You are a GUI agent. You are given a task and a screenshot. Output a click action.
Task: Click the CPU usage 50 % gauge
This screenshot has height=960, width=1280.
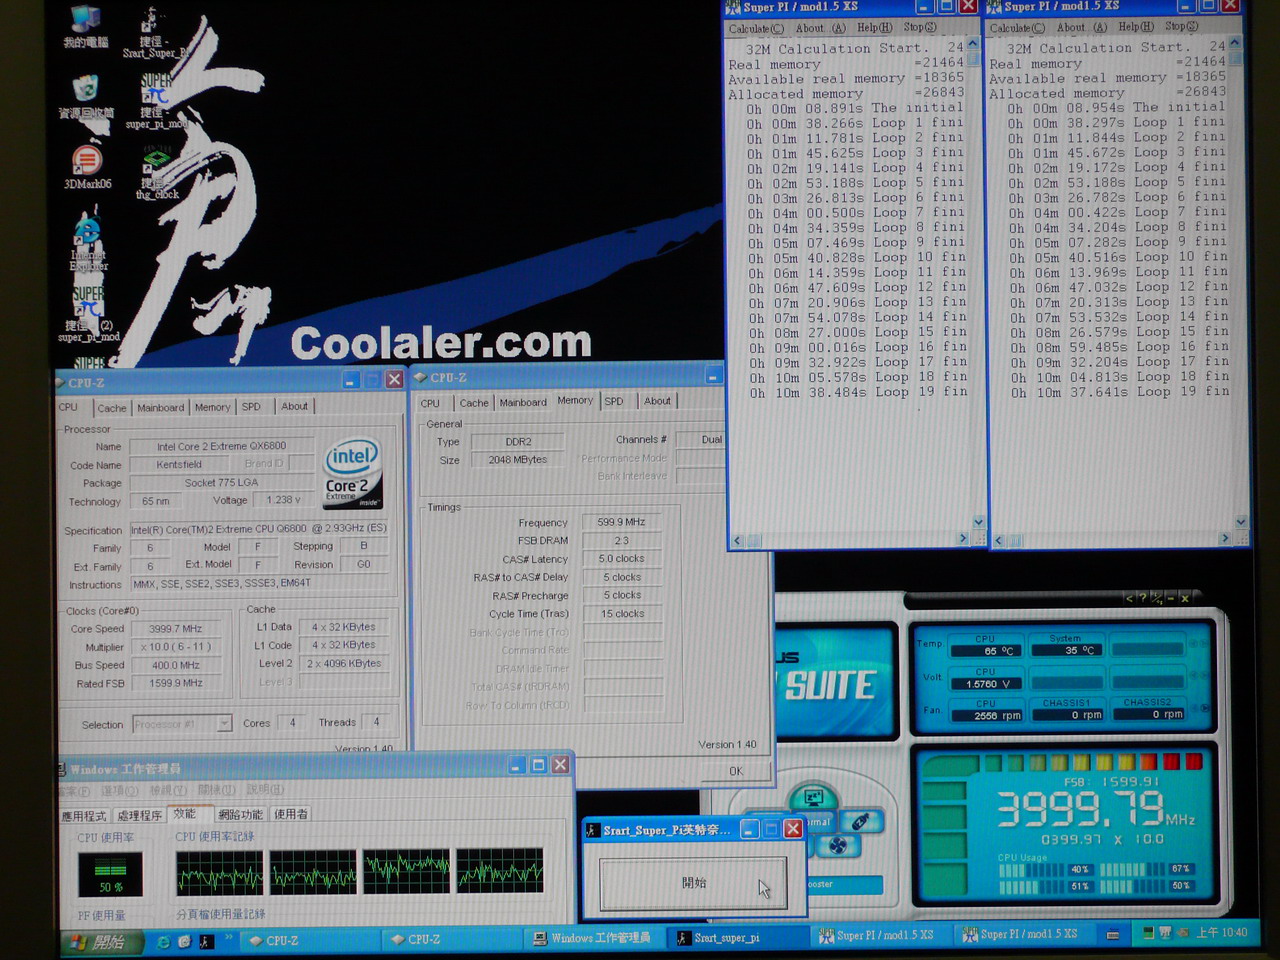coord(110,874)
